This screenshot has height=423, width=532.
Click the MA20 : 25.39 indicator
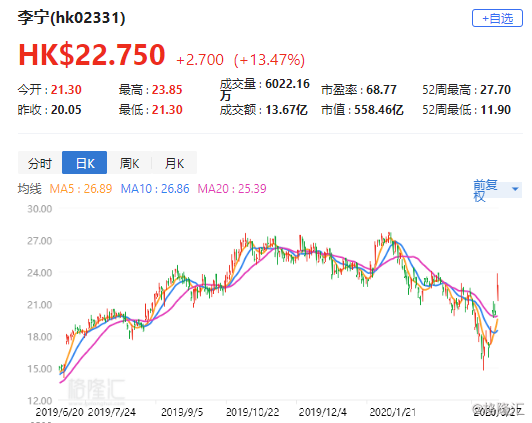click(232, 189)
